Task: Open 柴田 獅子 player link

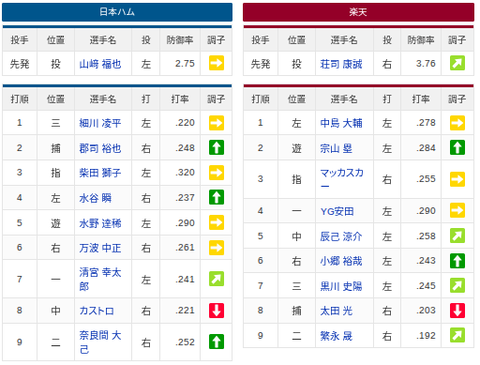Action: 100,173
